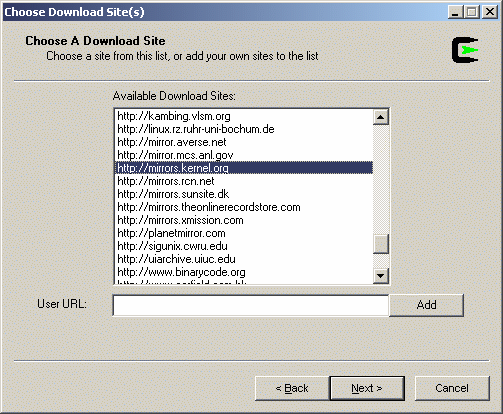Click the site list scrollbar thumb
Viewport: 503px width, 414px height.
[381, 244]
